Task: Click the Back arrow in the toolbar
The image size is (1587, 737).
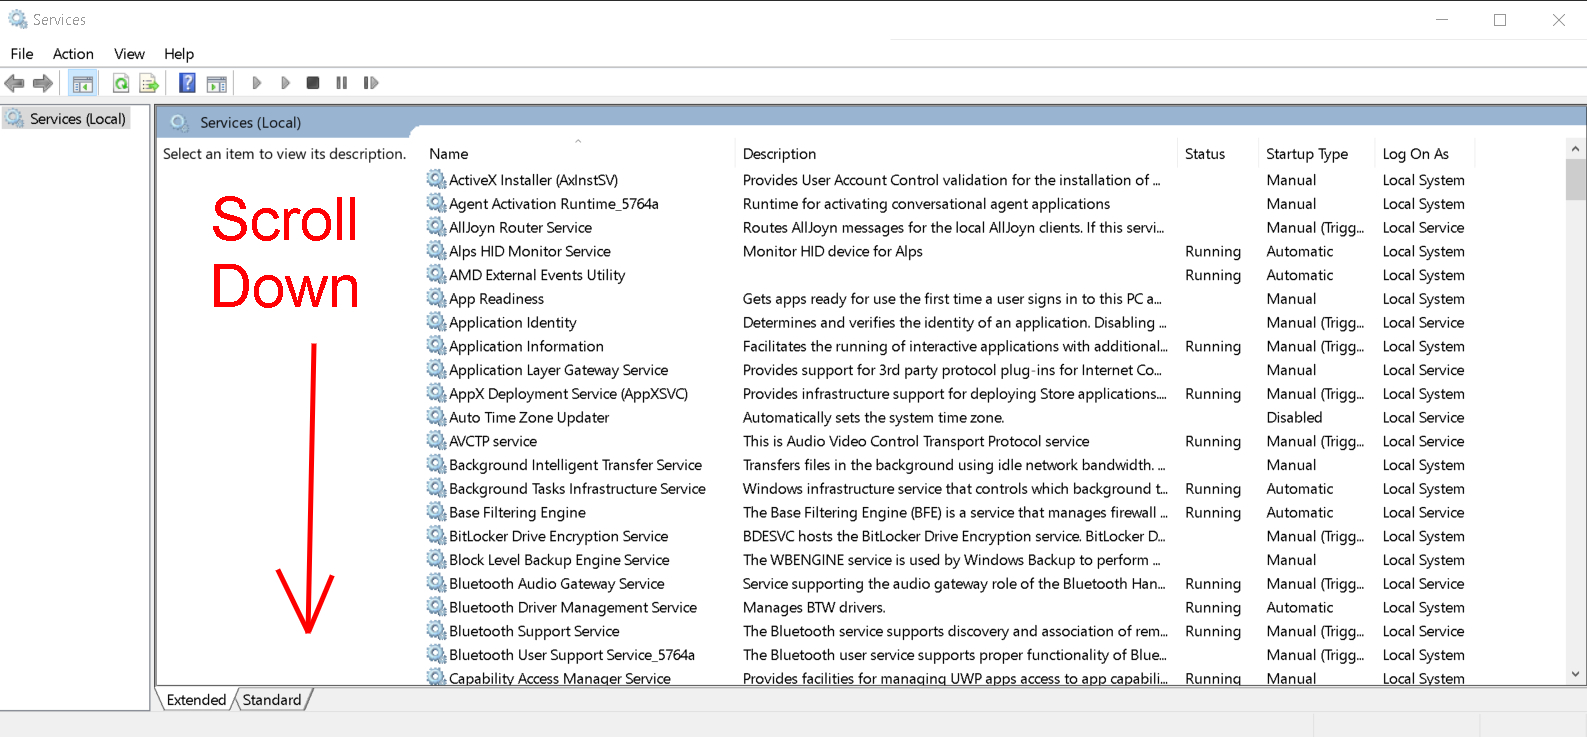Action: [x=14, y=83]
